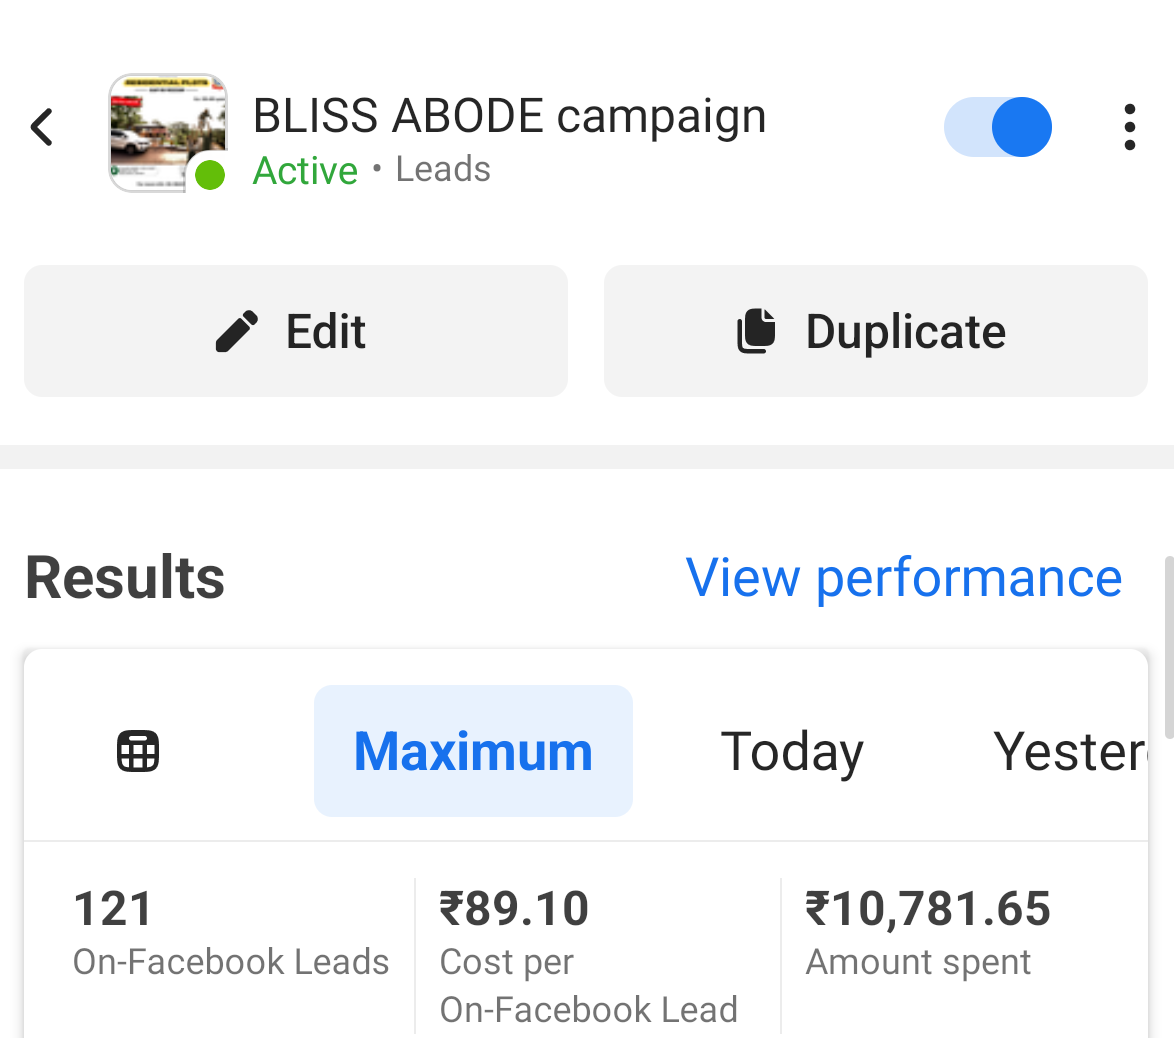Tap the pencil icon to edit

(237, 332)
